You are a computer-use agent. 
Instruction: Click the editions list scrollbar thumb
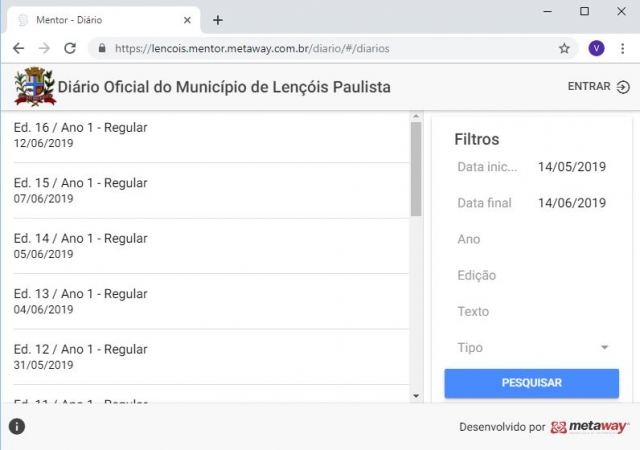tap(416, 169)
